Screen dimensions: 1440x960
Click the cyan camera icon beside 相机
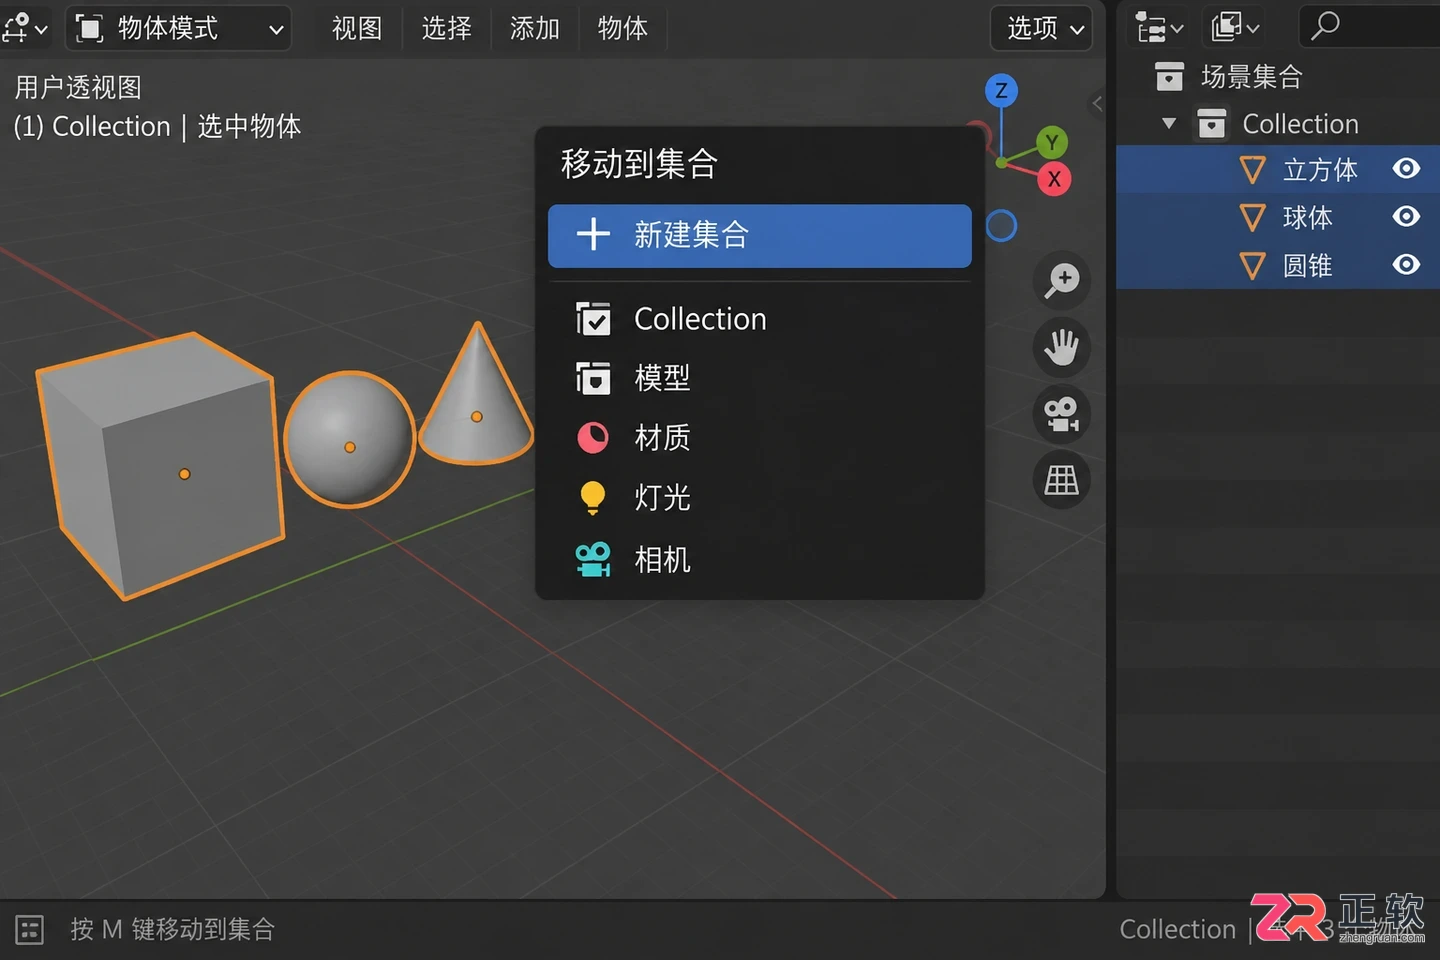[x=593, y=559]
